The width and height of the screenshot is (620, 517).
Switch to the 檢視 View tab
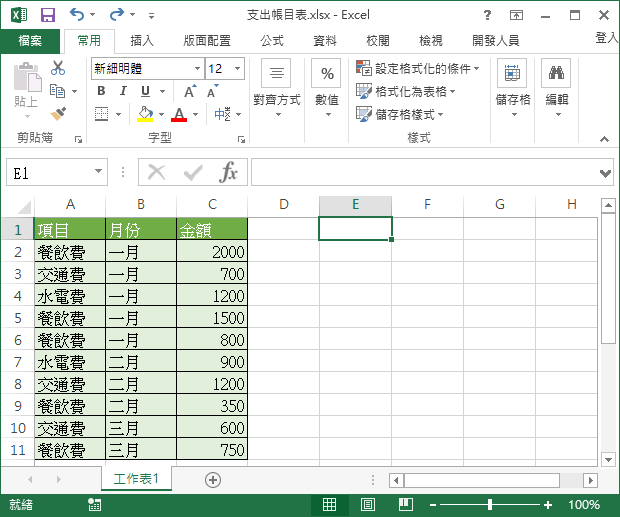tap(431, 40)
